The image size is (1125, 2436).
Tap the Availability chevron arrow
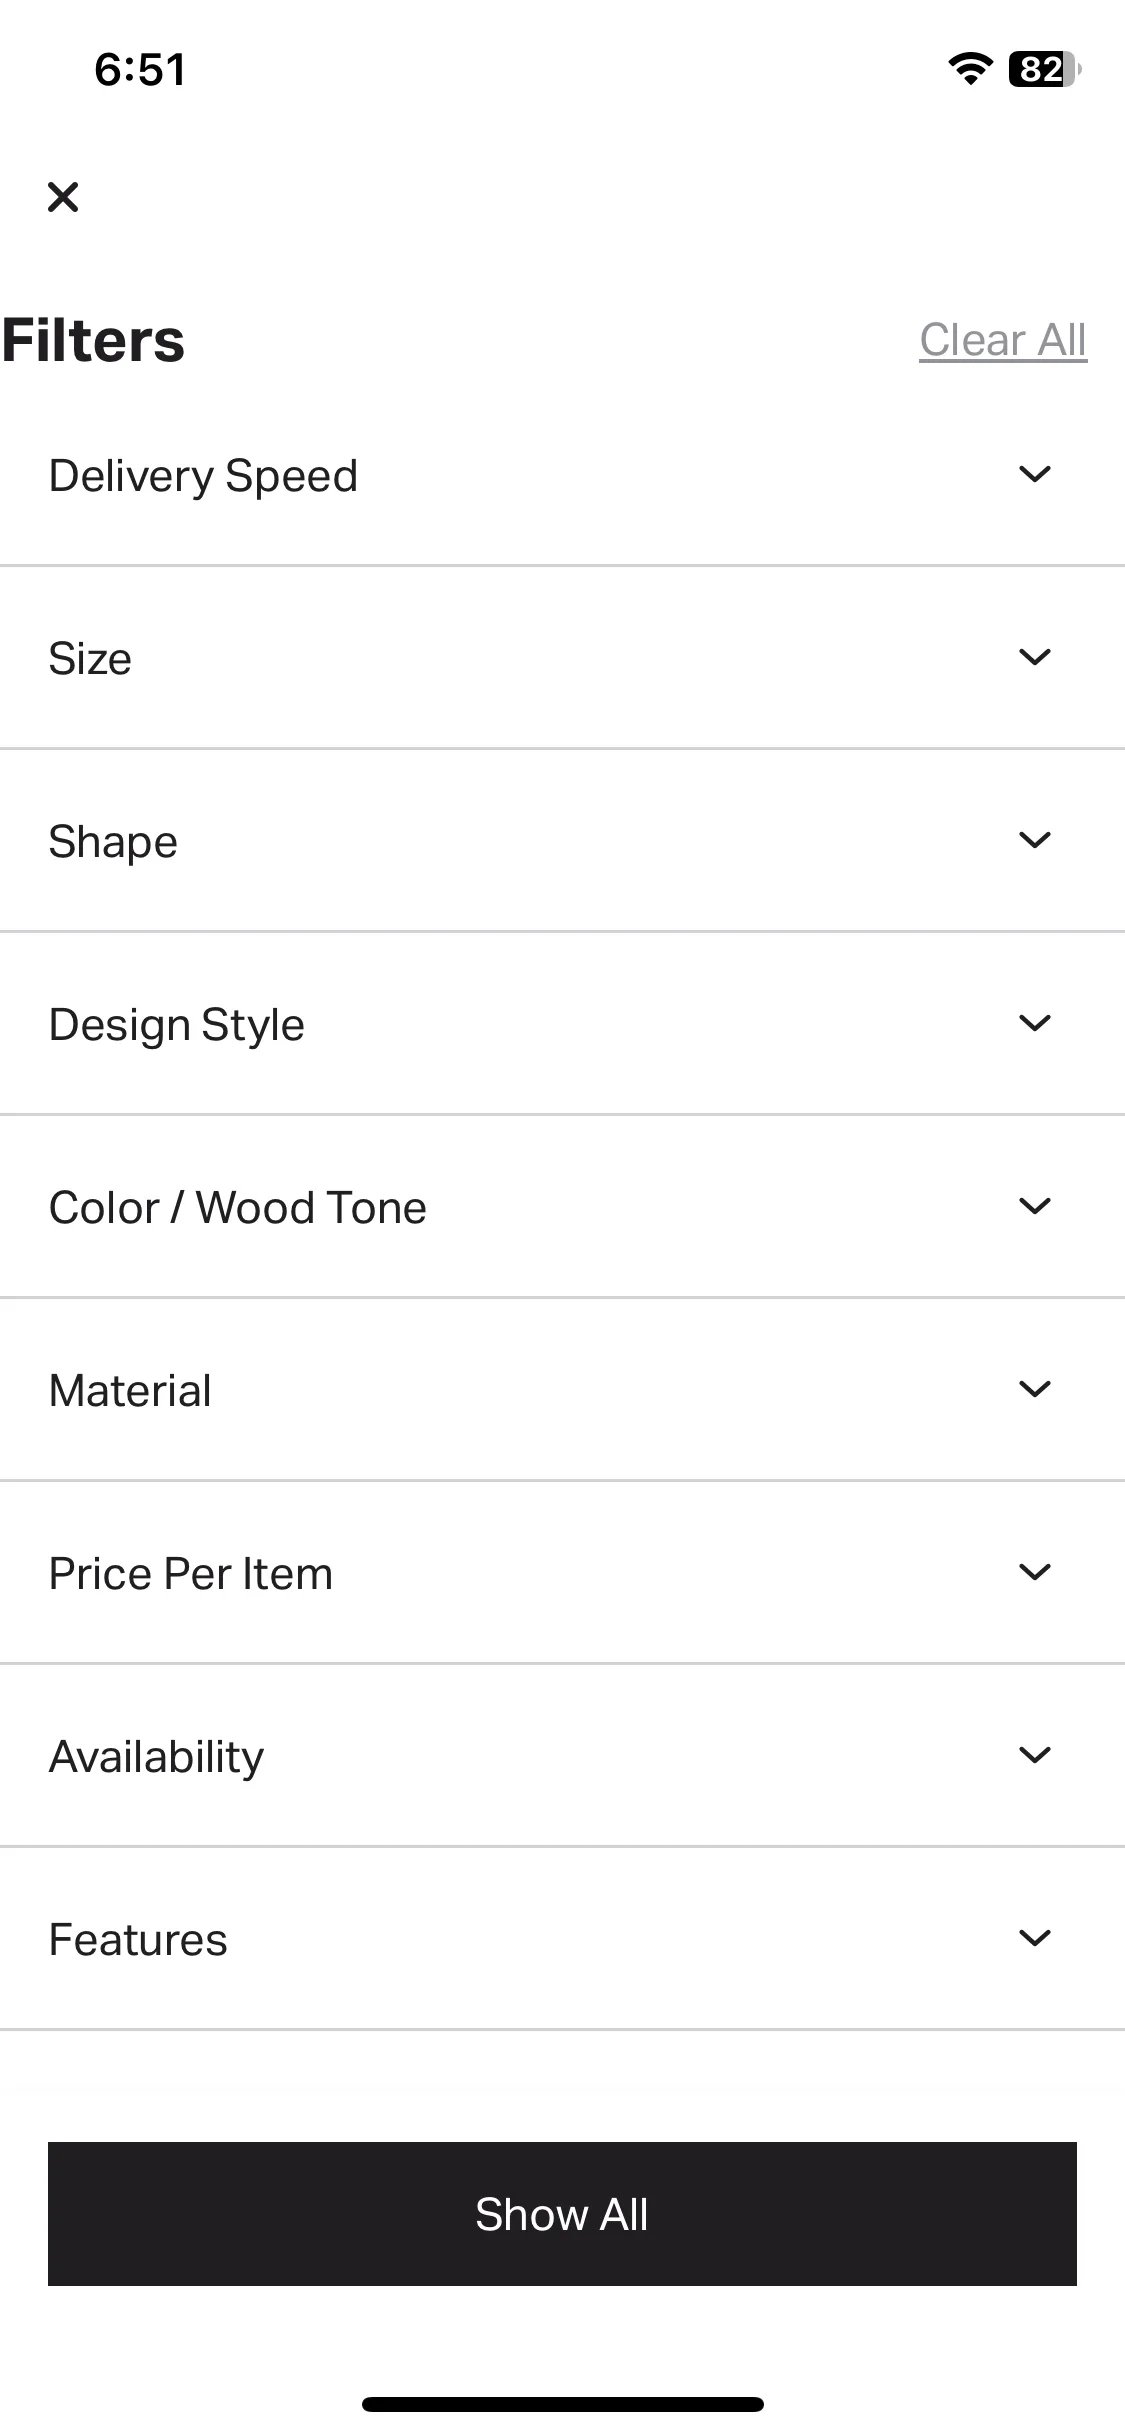point(1034,1755)
